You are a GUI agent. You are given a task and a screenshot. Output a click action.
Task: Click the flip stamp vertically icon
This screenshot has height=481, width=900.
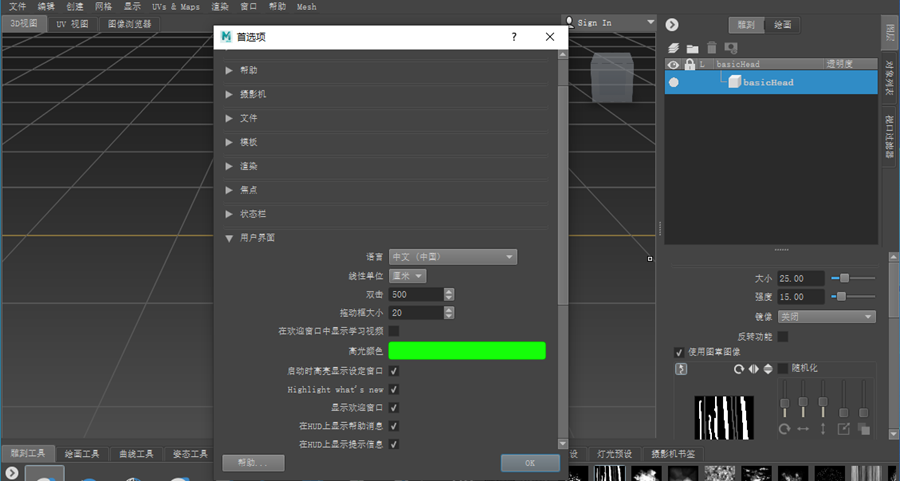(768, 369)
